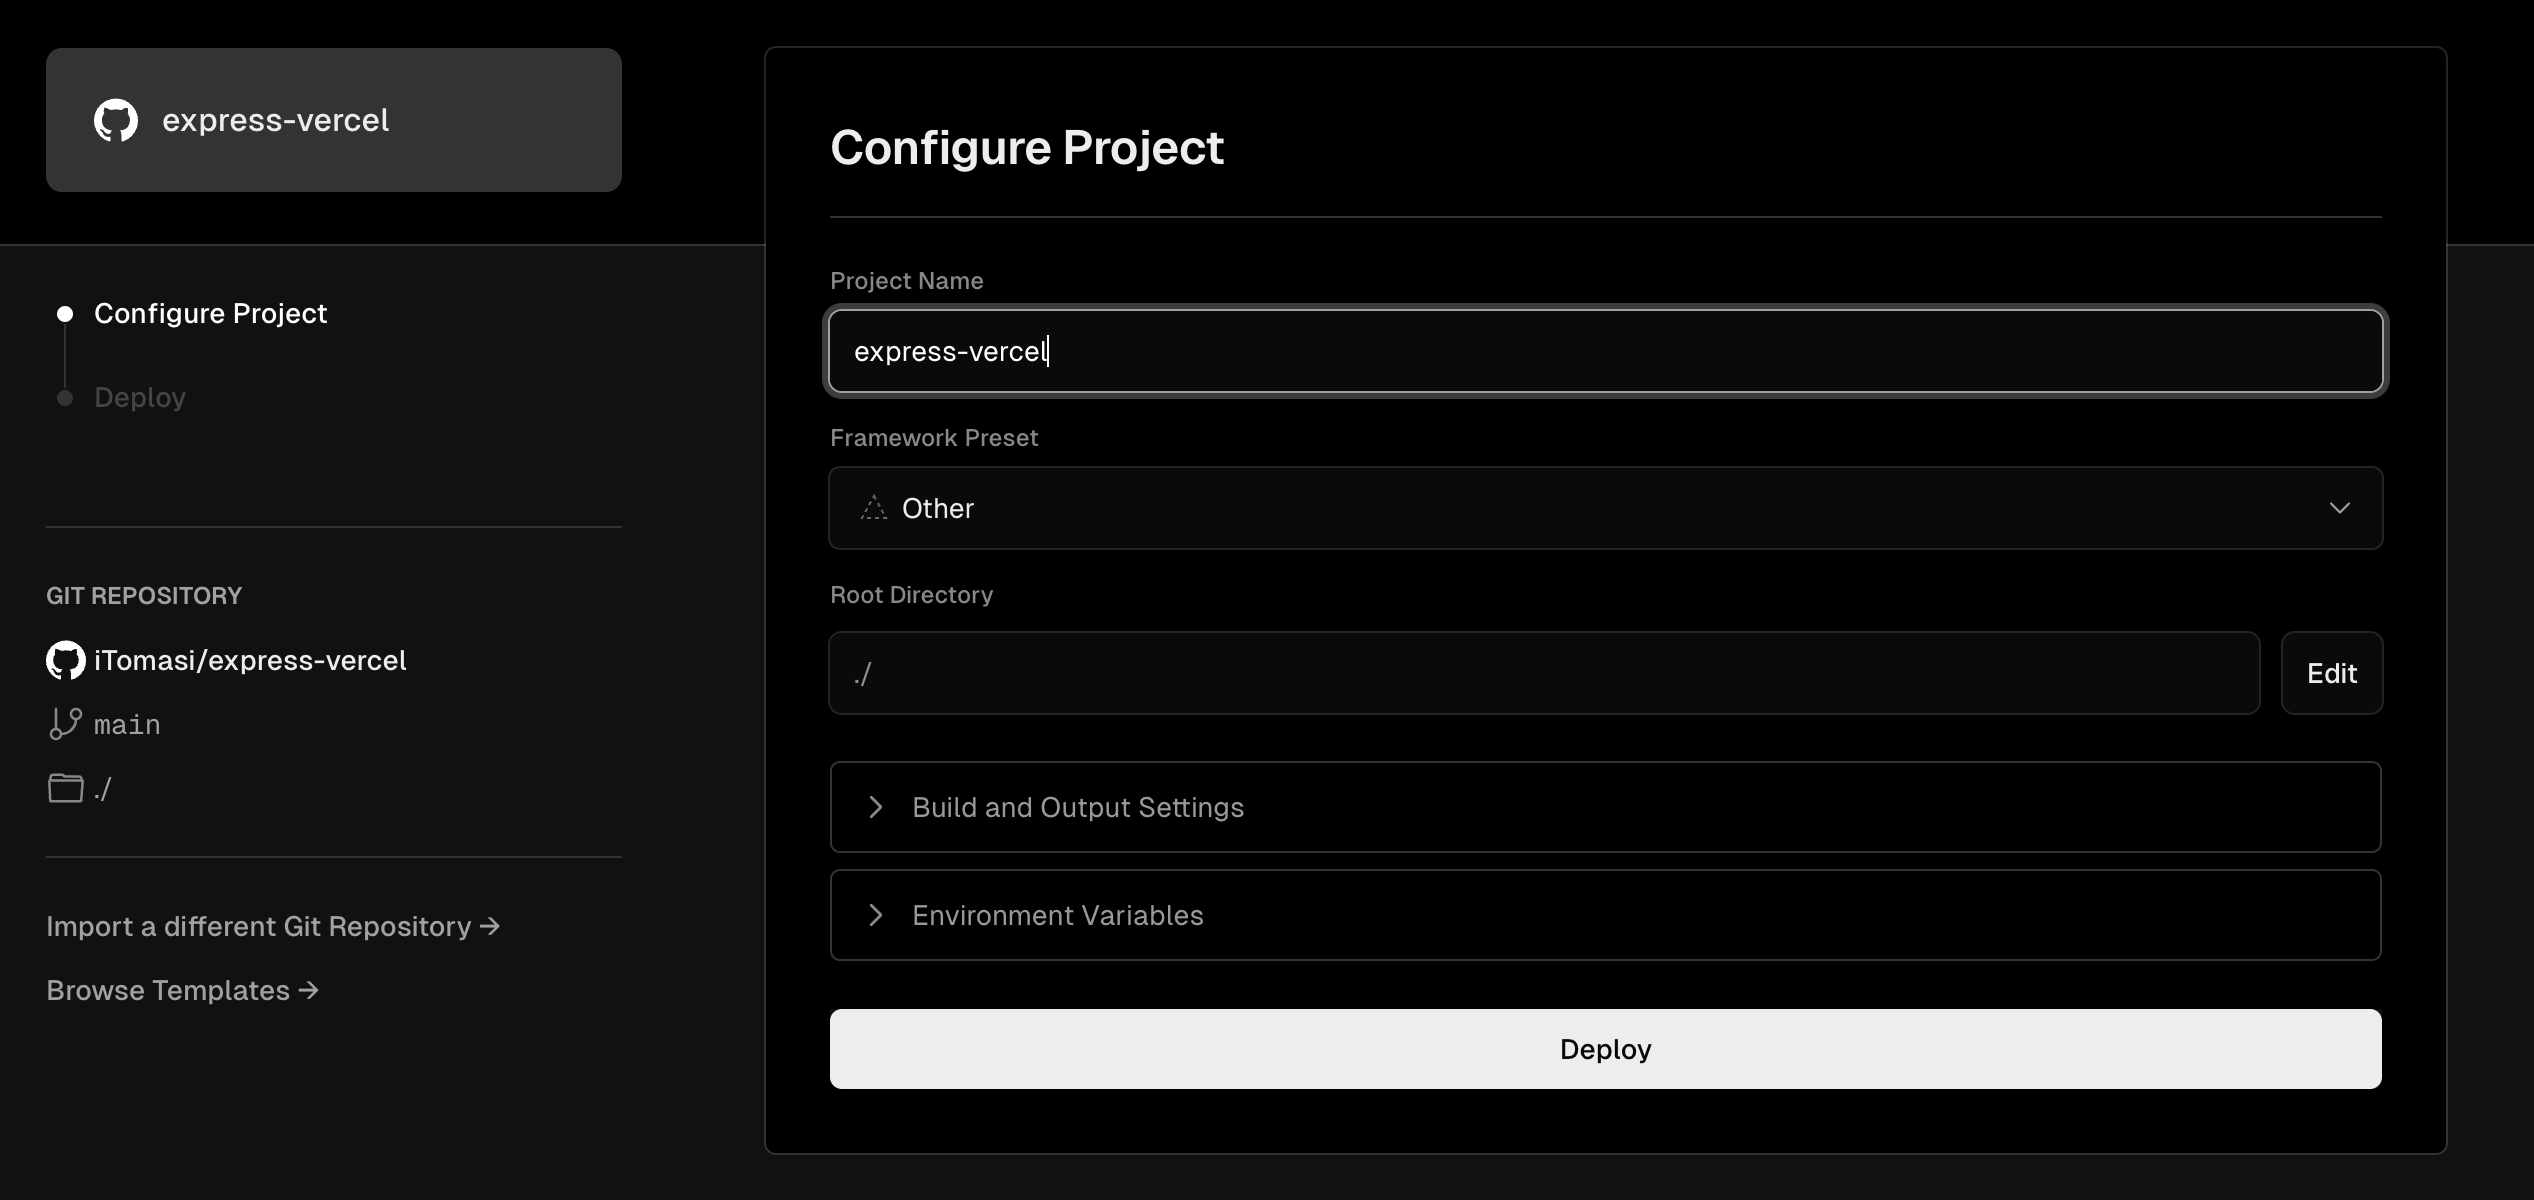Click GitHub icon next to iTomasi/express-vercel
2534x1200 pixels.
click(66, 661)
